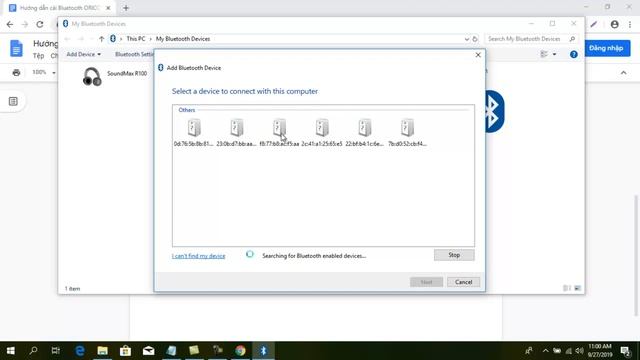Select the unknown device starting with 2c:41
This screenshot has height=360, width=640.
tap(322, 133)
